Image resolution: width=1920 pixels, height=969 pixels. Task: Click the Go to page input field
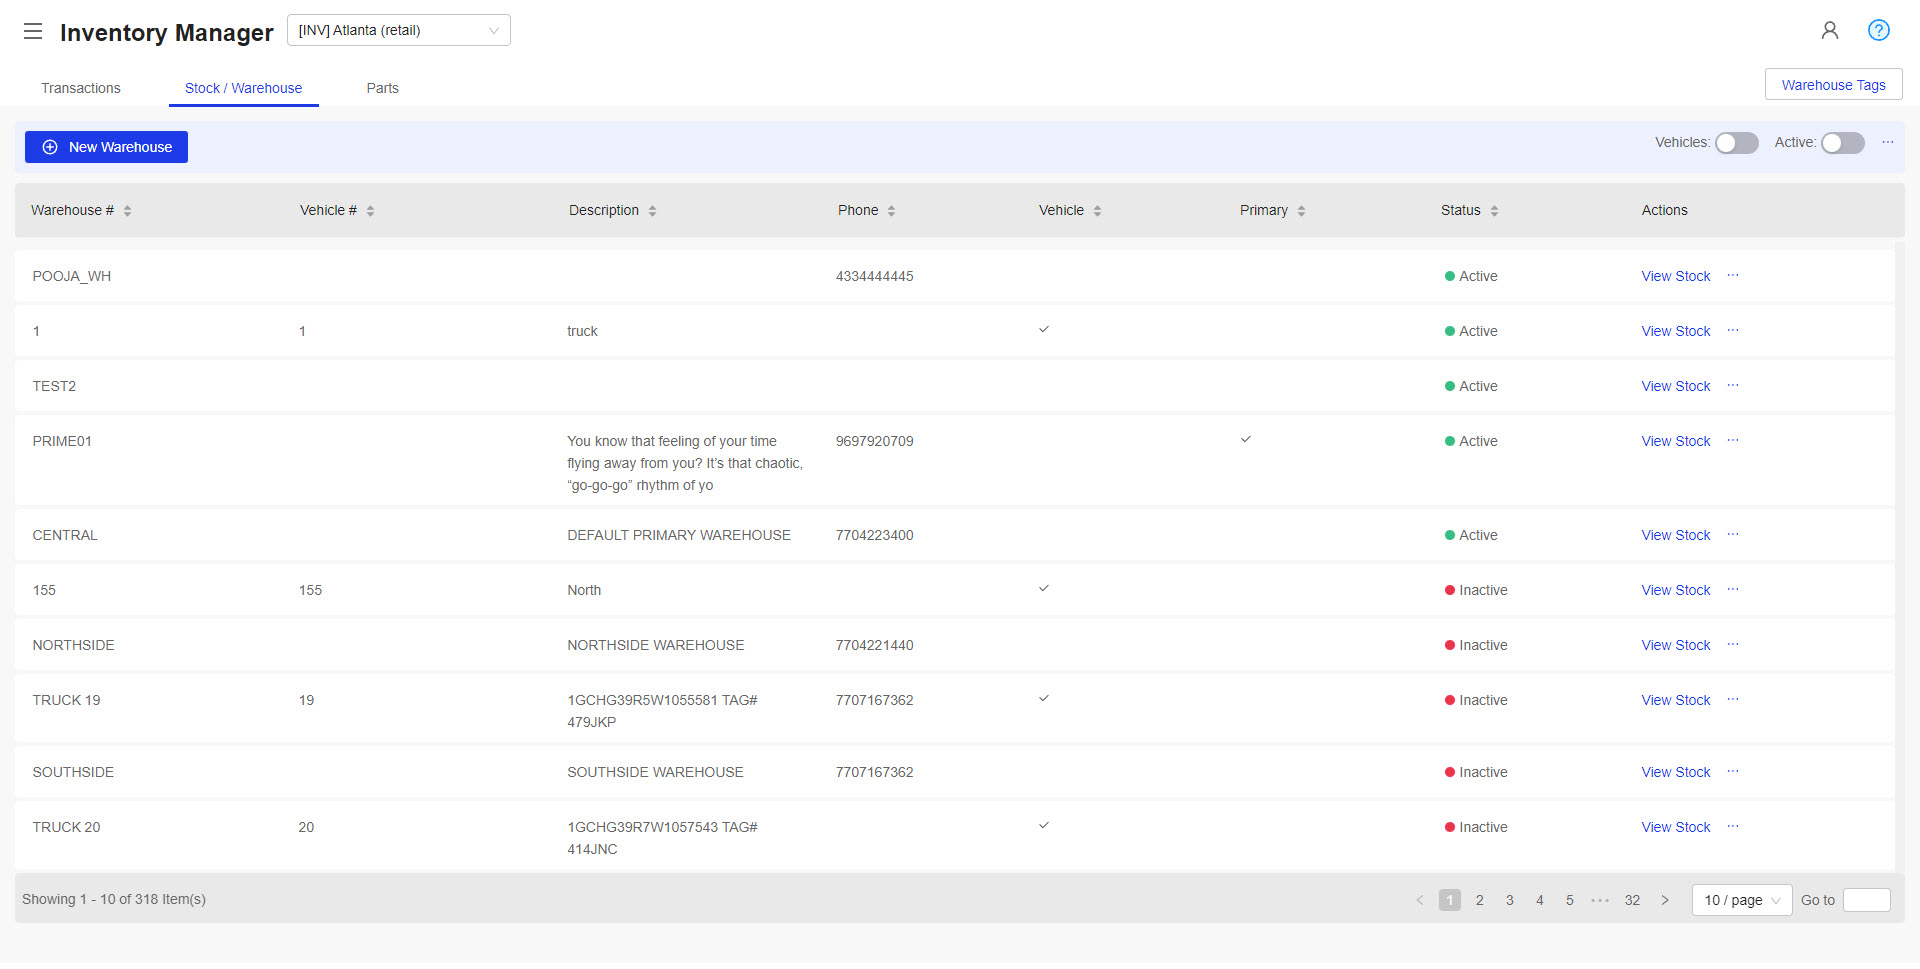coord(1866,900)
